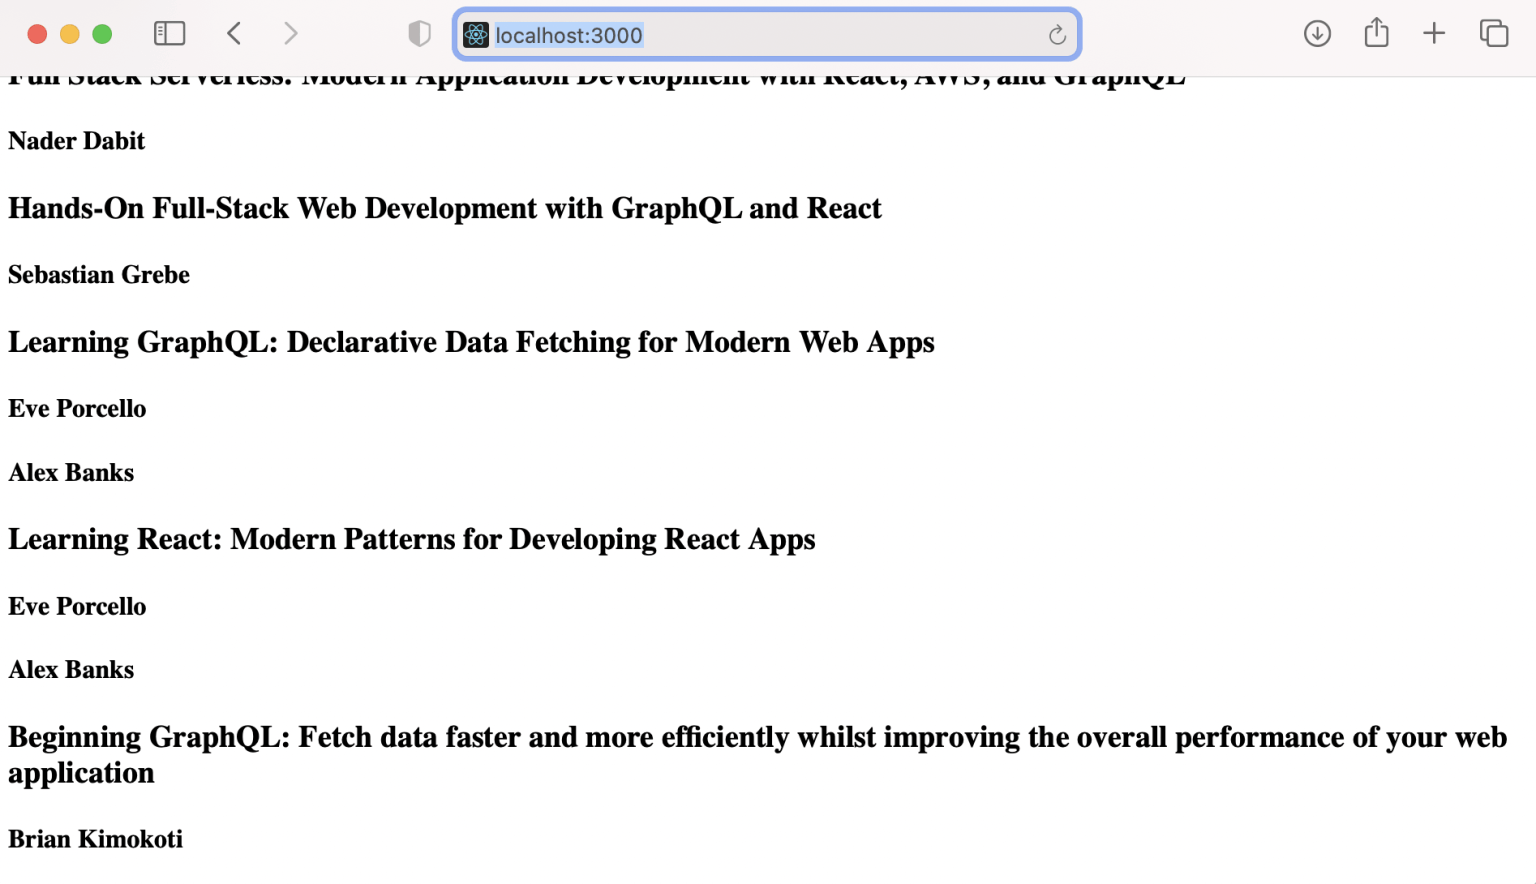Show the tab overview
This screenshot has height=884, width=1536.
(1494, 34)
